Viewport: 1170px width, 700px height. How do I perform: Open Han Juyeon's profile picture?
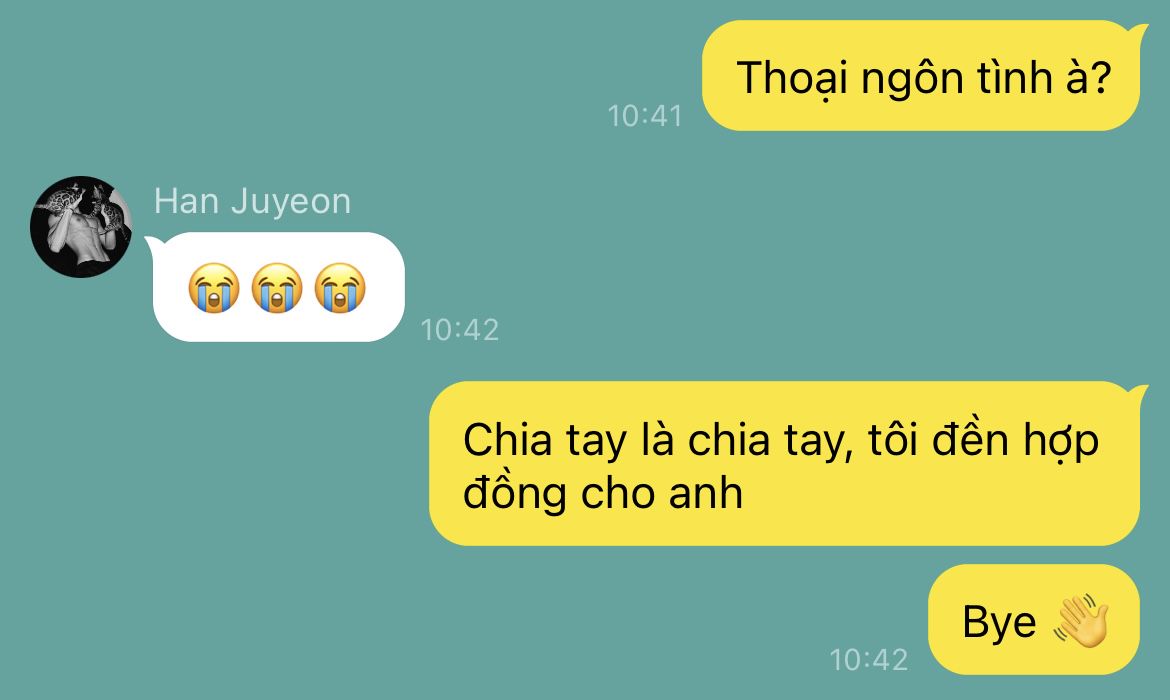tap(81, 227)
